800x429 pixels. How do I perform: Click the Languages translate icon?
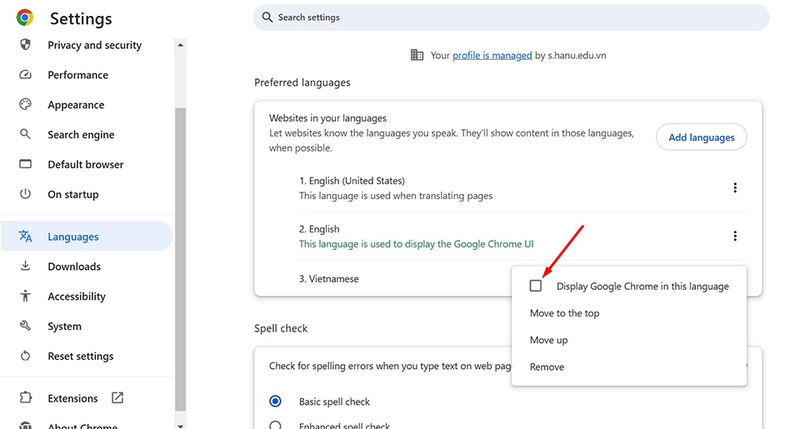25,236
